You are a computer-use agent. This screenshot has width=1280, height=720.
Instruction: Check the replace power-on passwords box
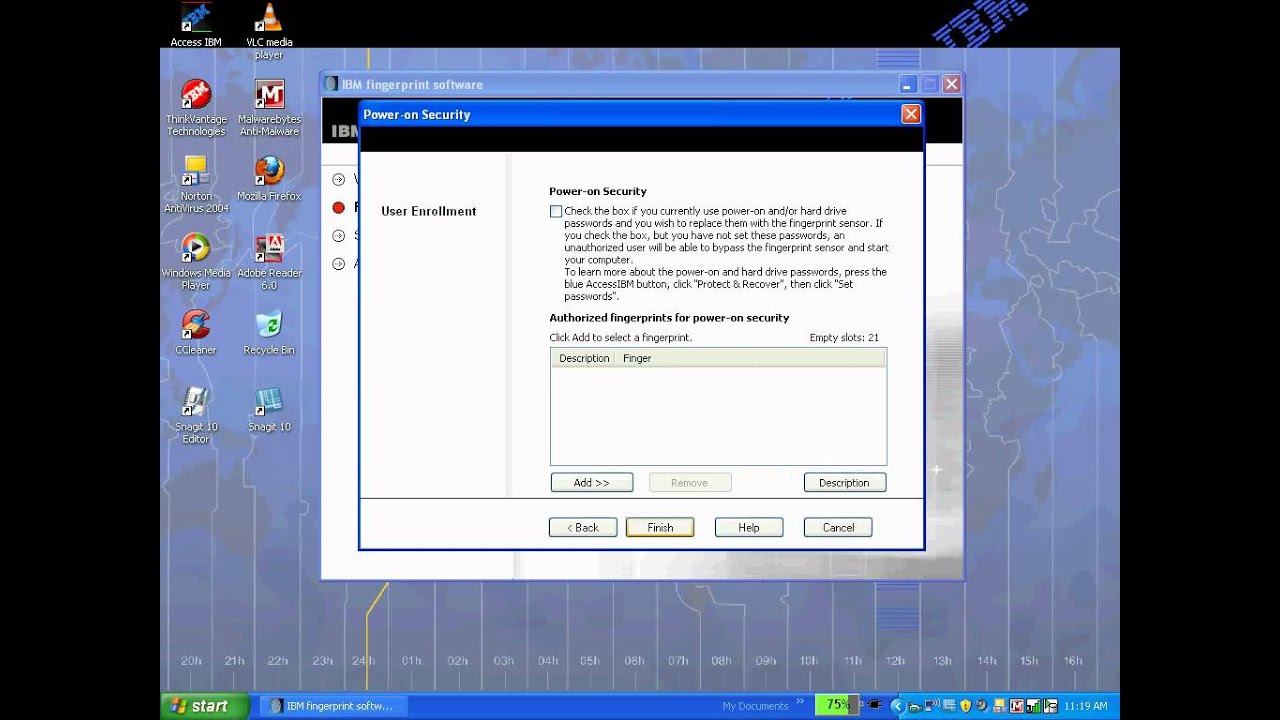click(x=556, y=212)
